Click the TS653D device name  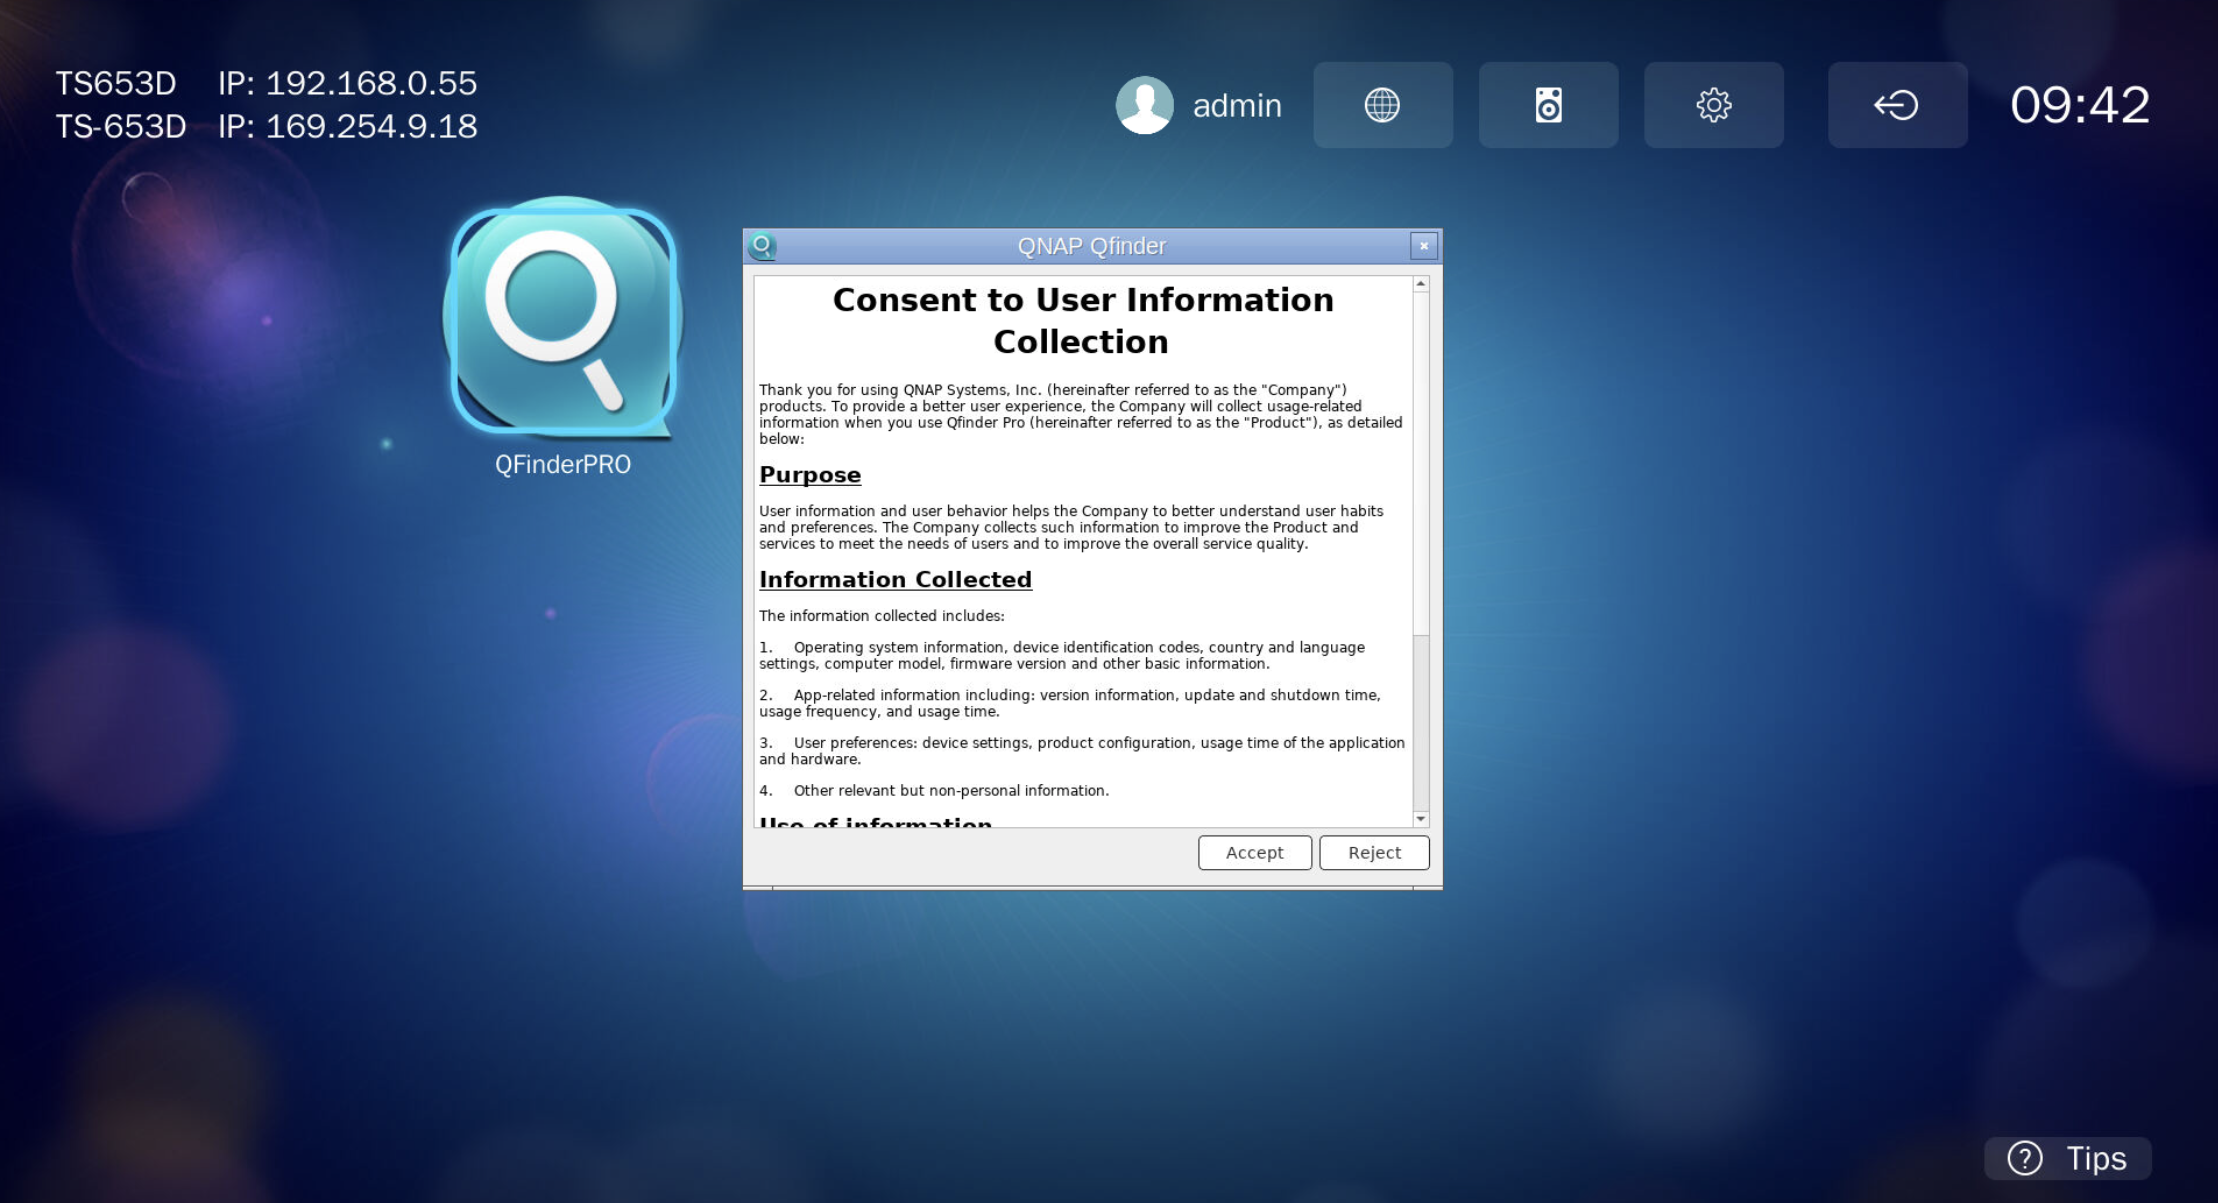(116, 83)
